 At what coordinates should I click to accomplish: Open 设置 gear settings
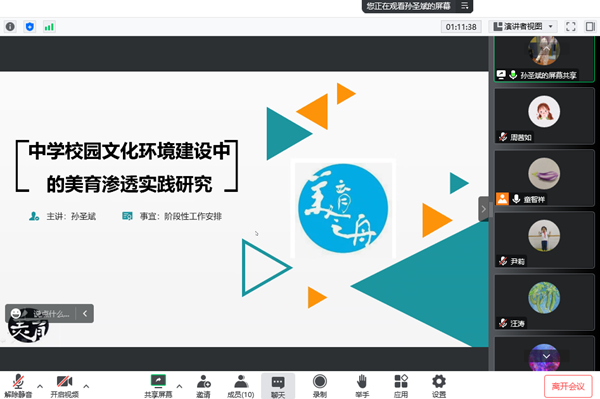[439, 386]
